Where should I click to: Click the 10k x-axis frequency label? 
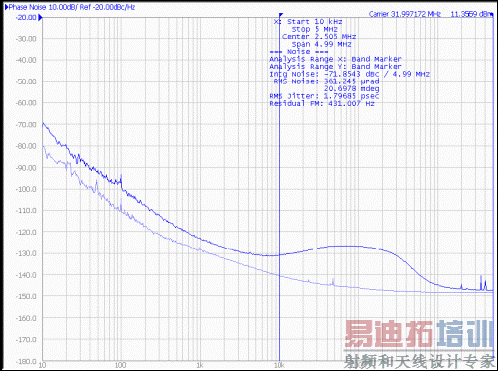279,365
